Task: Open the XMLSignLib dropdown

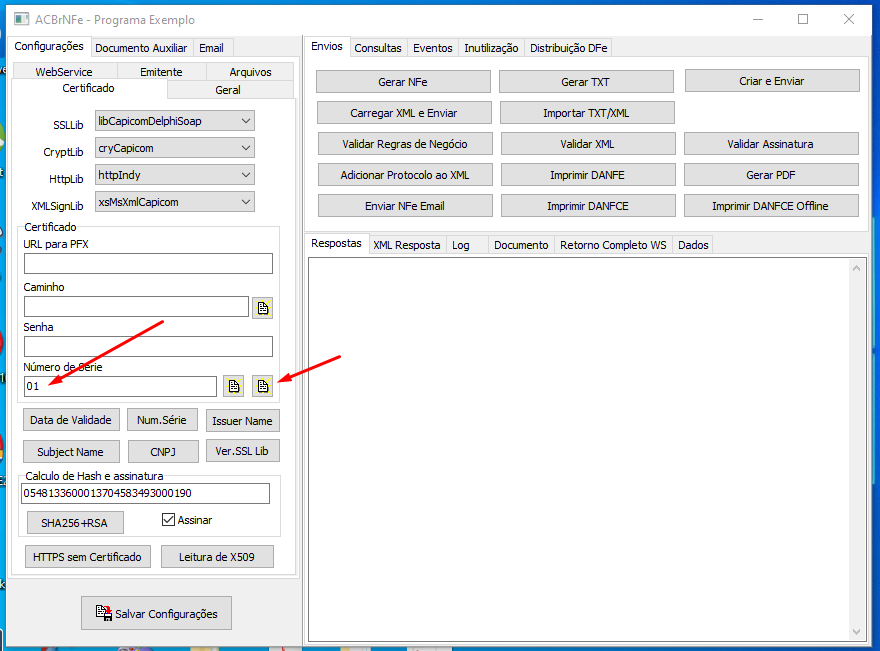Action: [175, 201]
